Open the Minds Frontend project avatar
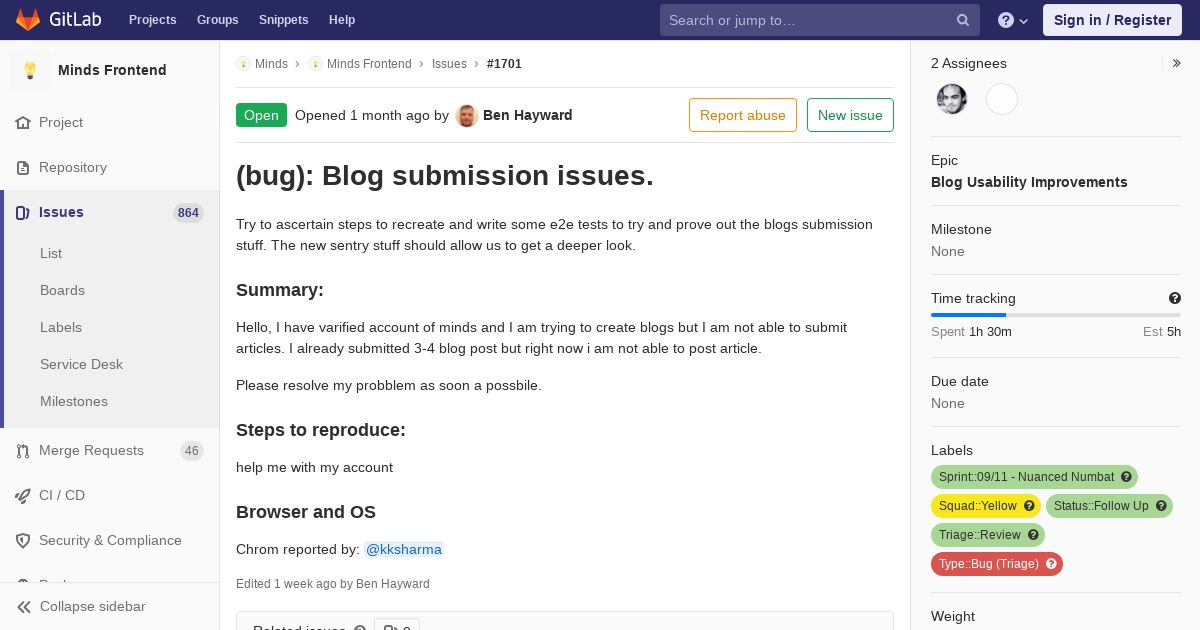Image resolution: width=1200 pixels, height=630 pixels. pos(30,70)
